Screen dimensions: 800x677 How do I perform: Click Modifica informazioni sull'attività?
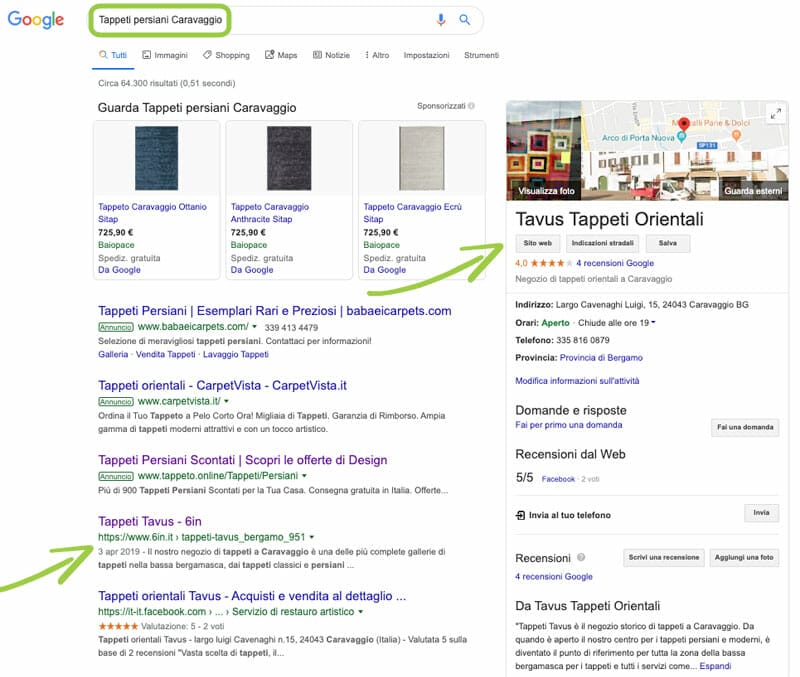(x=577, y=381)
